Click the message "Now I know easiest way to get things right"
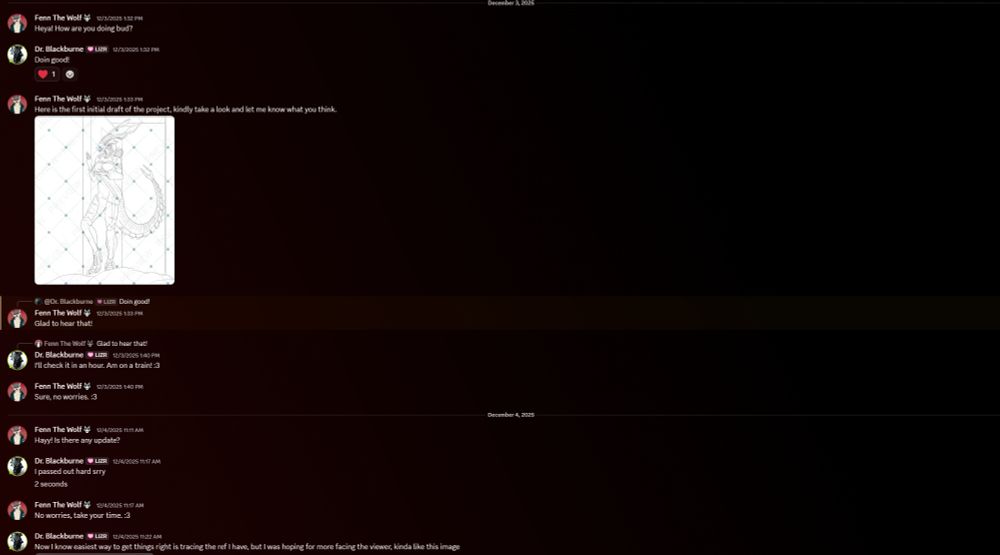The height and width of the screenshot is (555, 1000). pos(247,547)
